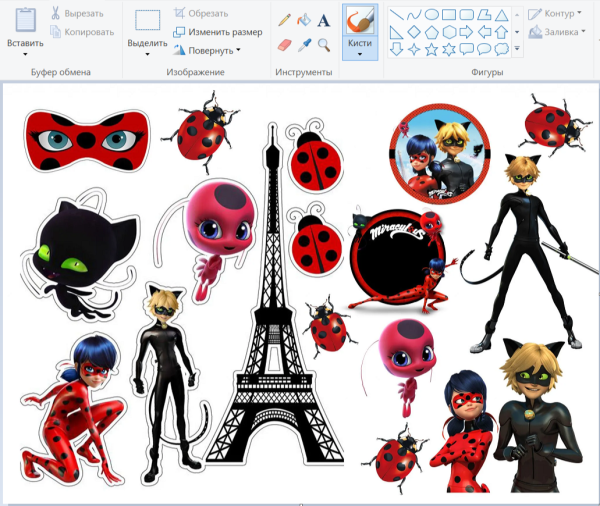The image size is (600, 506).
Task: Pick the Color picker eyedropper tool
Action: tap(304, 45)
